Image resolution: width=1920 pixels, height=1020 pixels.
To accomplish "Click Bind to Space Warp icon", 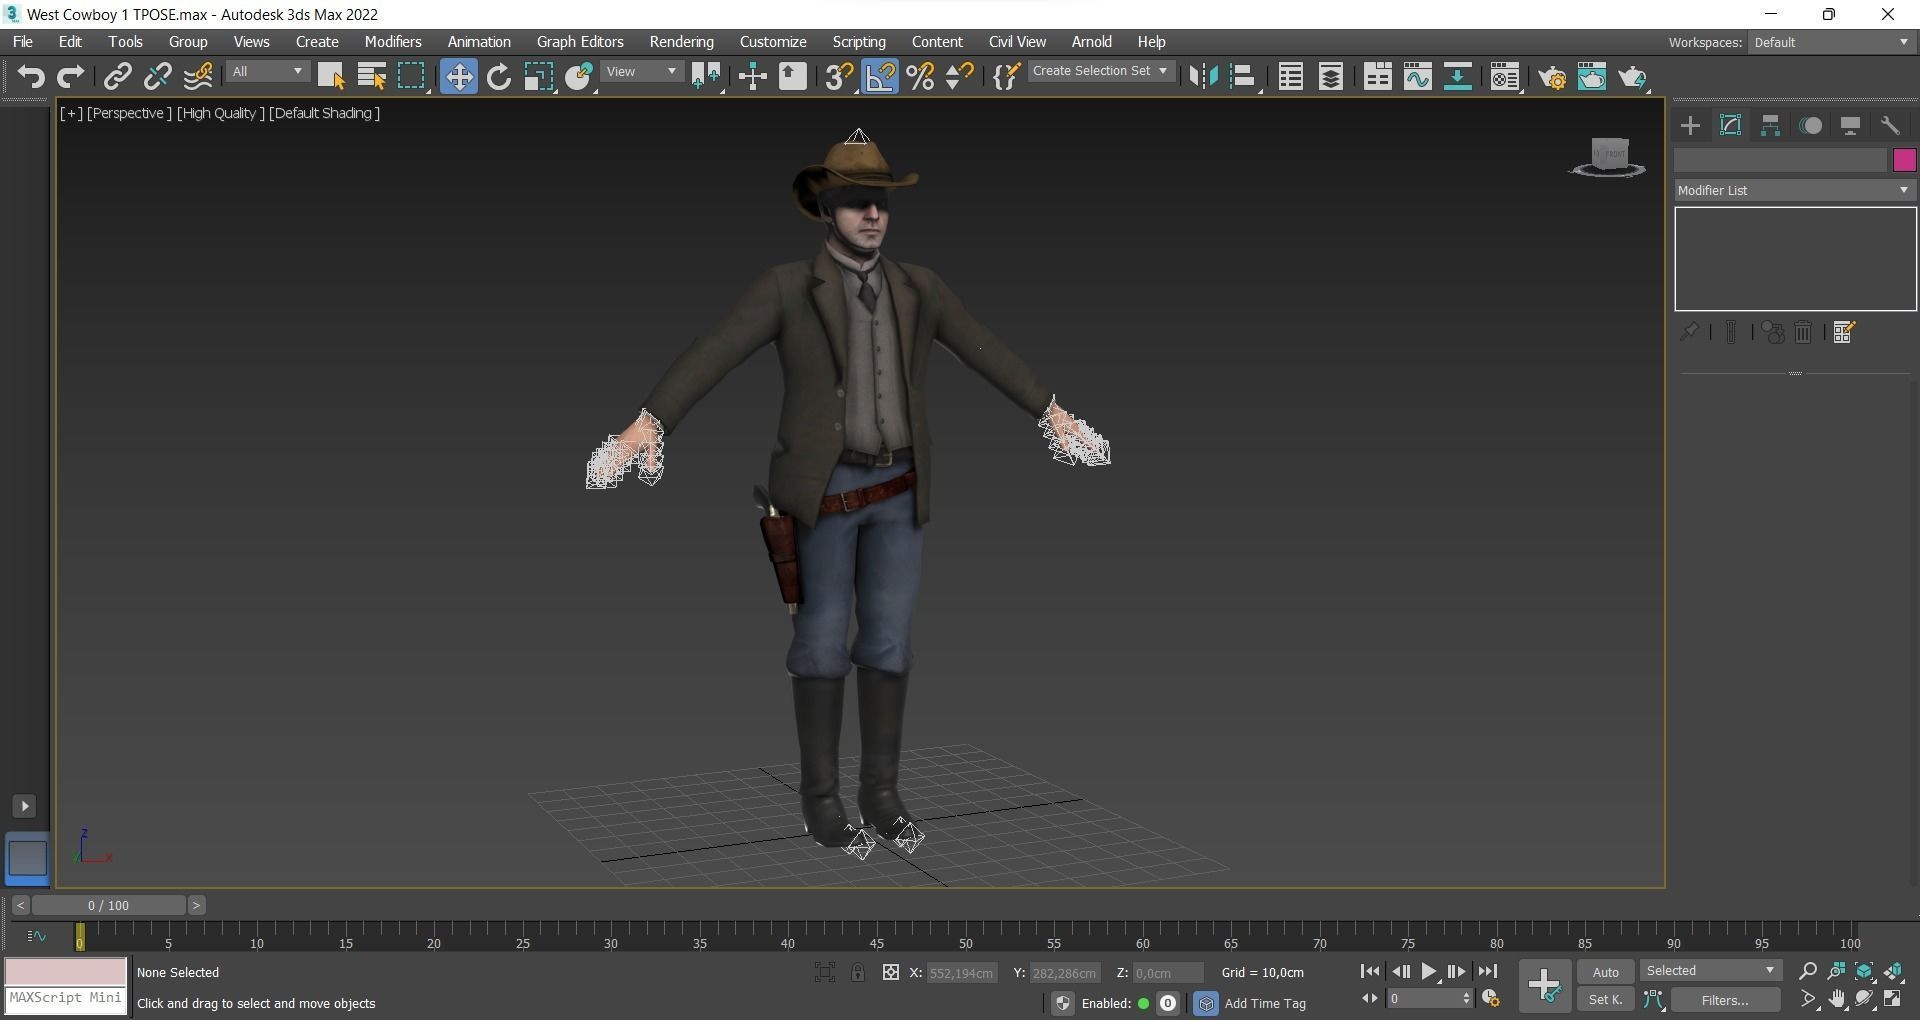I will pos(198,77).
